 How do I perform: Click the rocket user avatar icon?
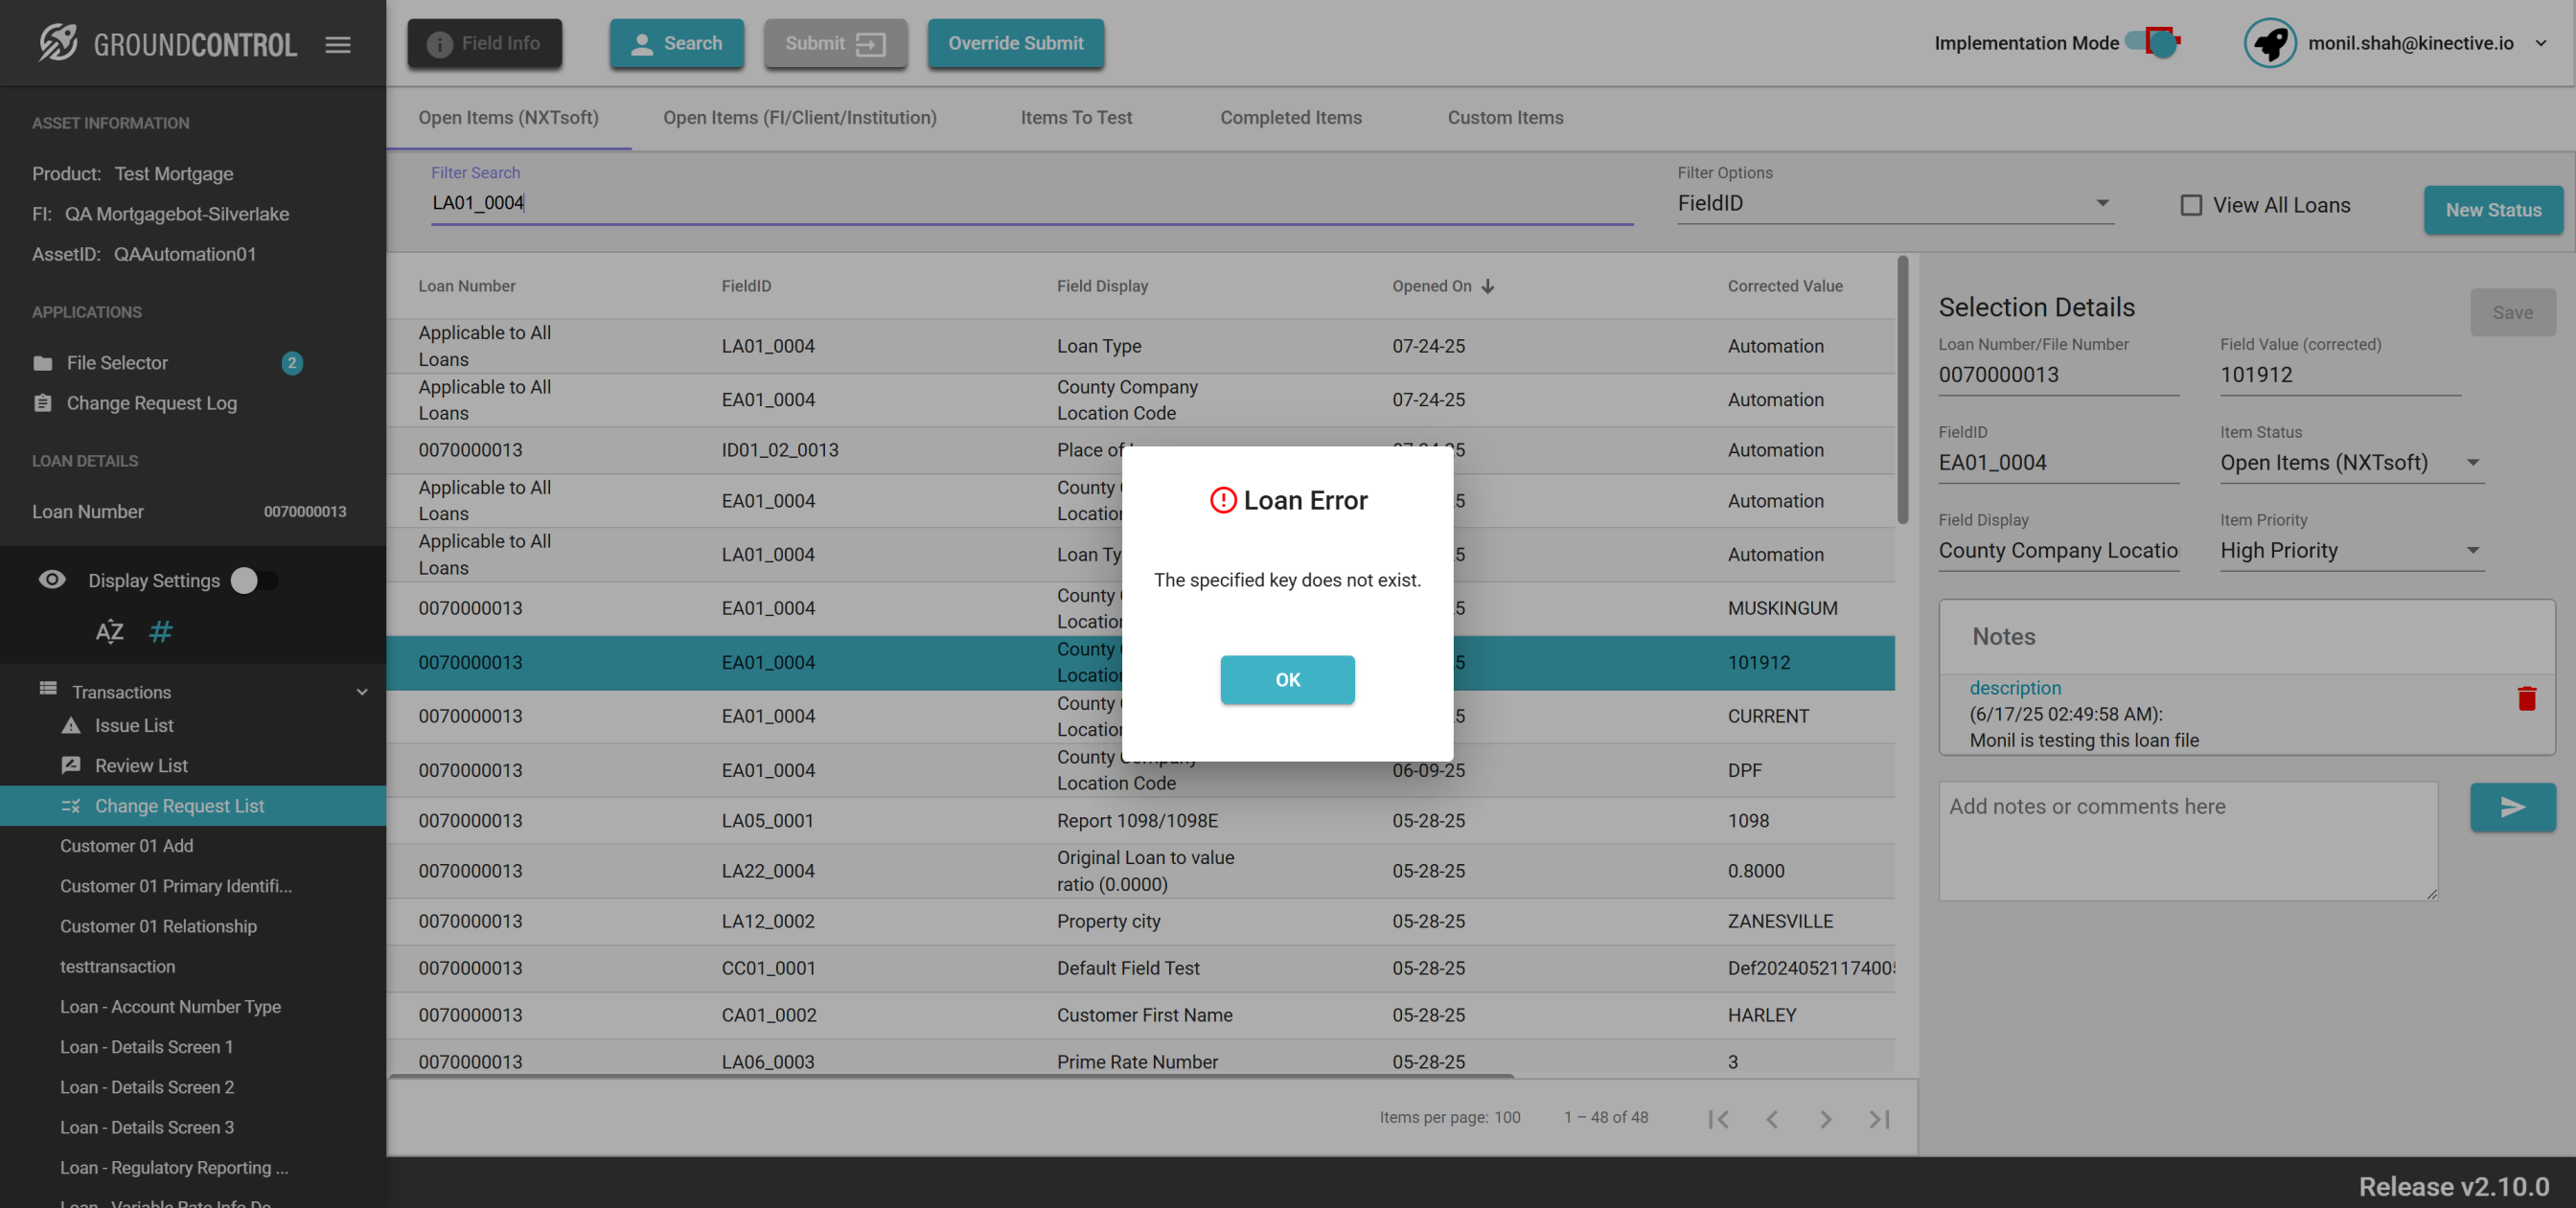[x=2269, y=43]
